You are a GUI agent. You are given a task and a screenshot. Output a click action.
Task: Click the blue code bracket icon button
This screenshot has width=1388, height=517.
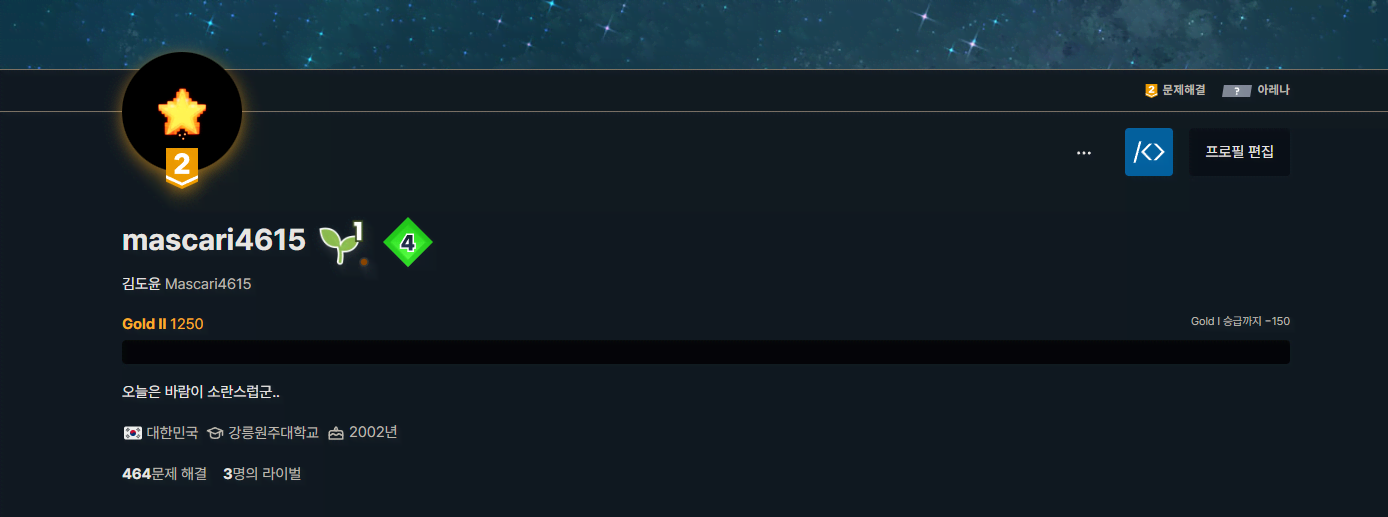(x=1149, y=152)
